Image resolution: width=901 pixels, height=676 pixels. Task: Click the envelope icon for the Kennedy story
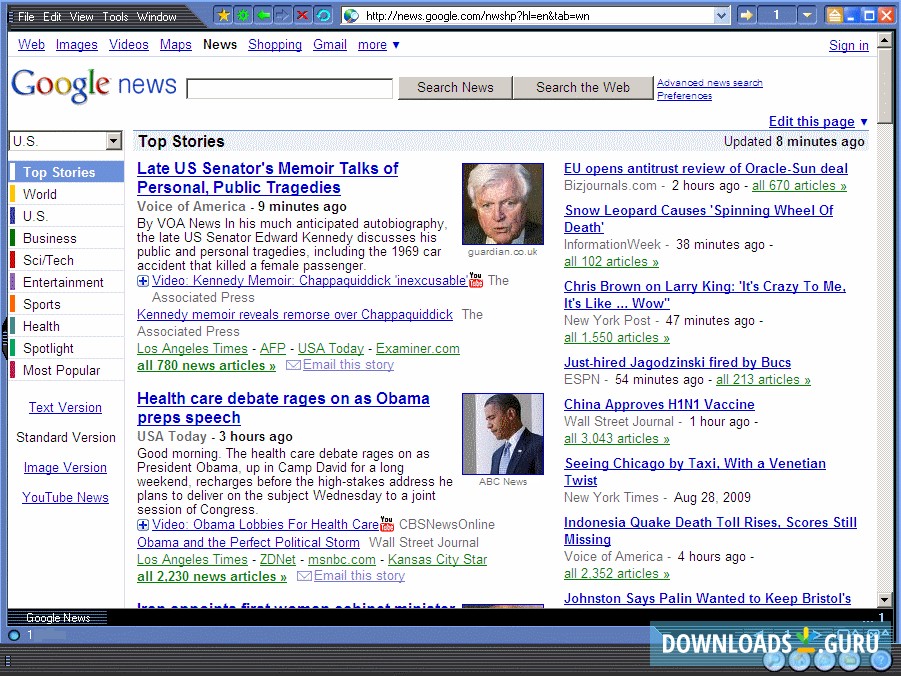tap(293, 365)
